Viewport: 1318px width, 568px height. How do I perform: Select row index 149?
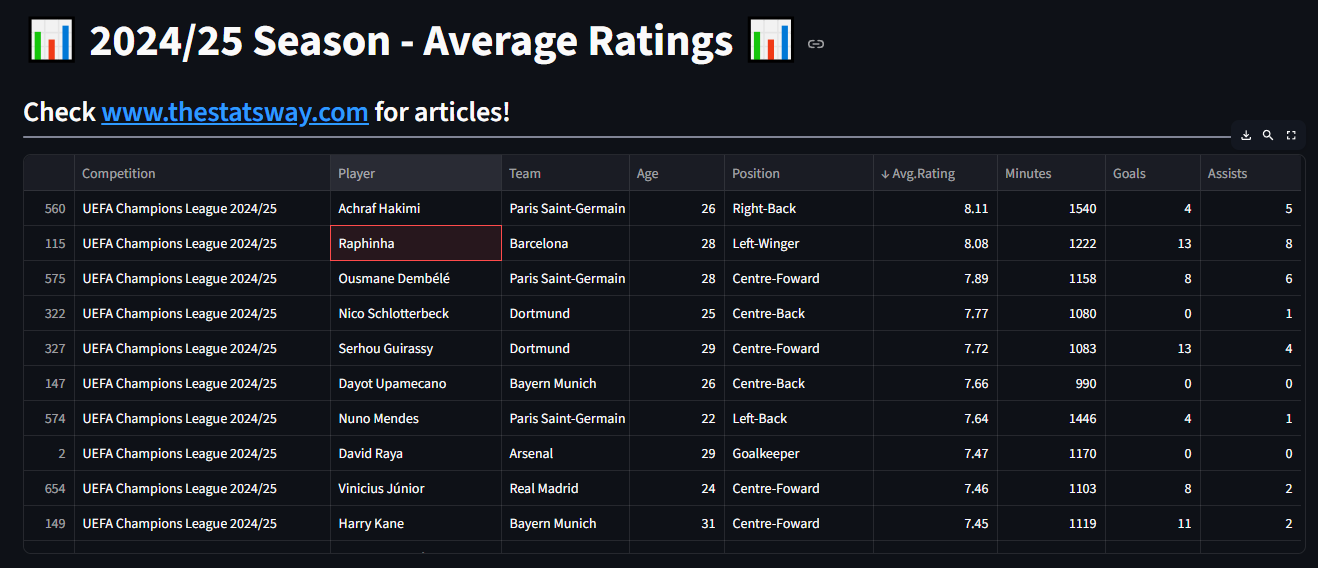point(49,523)
